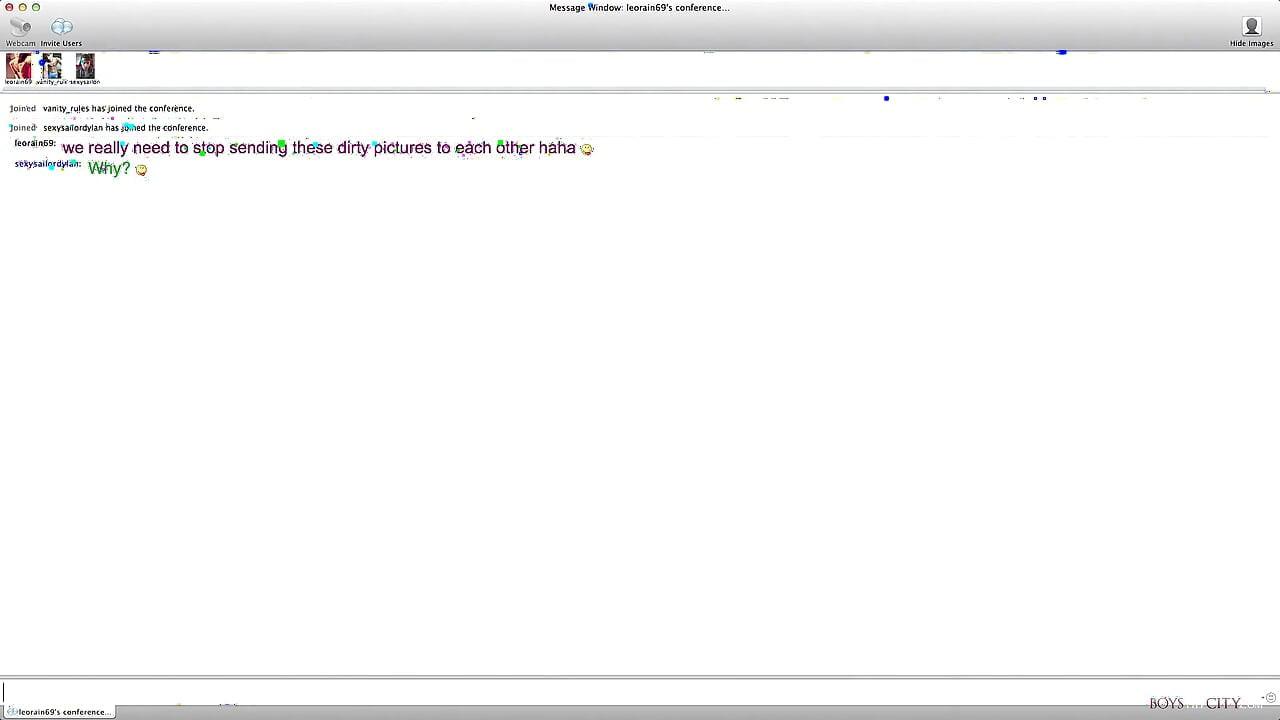Screen dimensions: 1280x720
Task: Zoom the conference window with green button
Action: (x=35, y=7)
